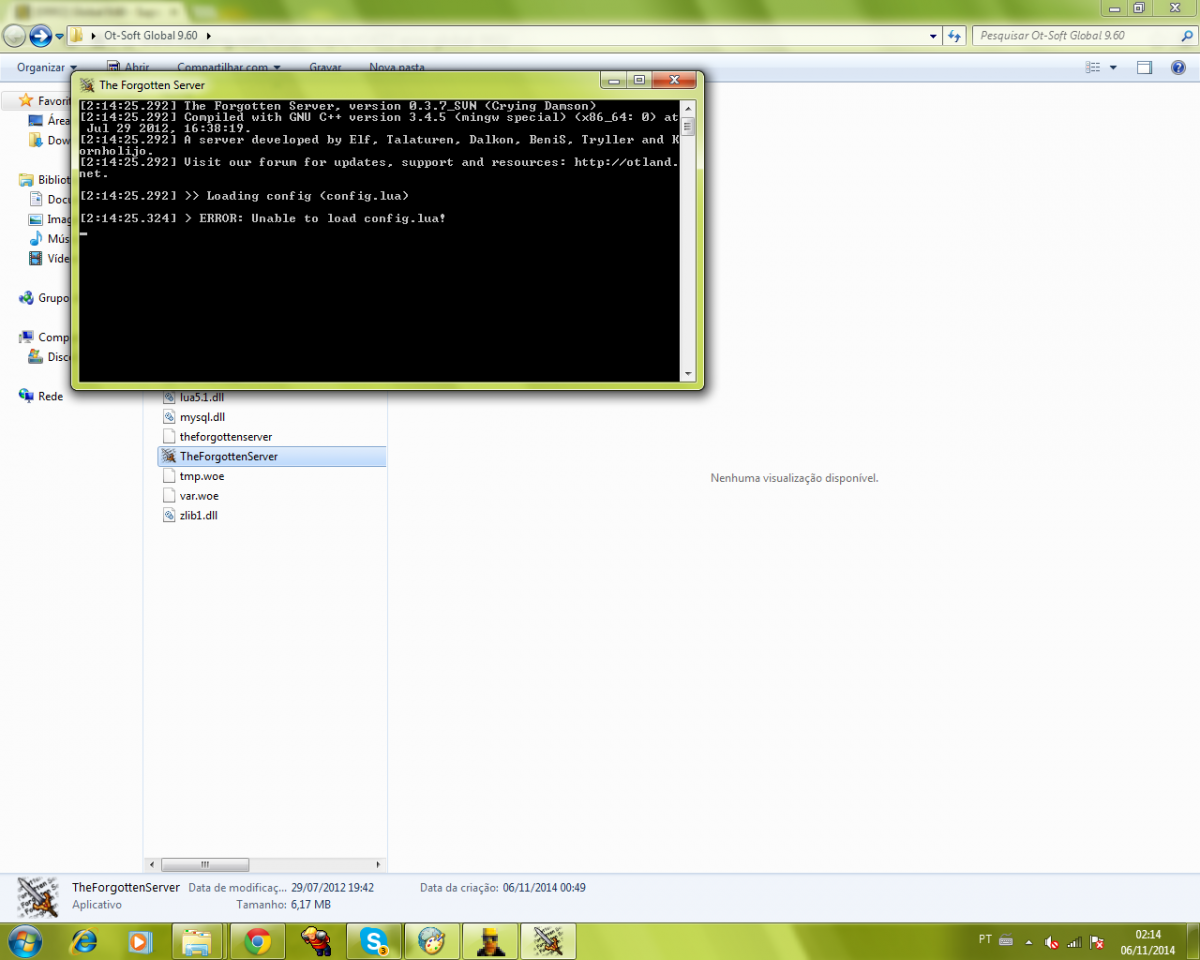Click the creation date 06/11/2014 00:49

pyautogui.click(x=544, y=888)
